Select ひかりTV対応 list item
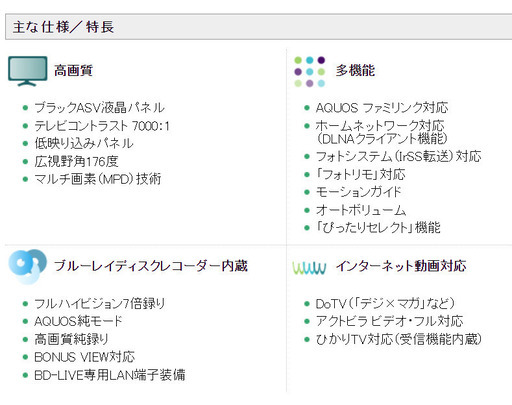The width and height of the screenshot is (512, 405). pyautogui.click(x=399, y=340)
